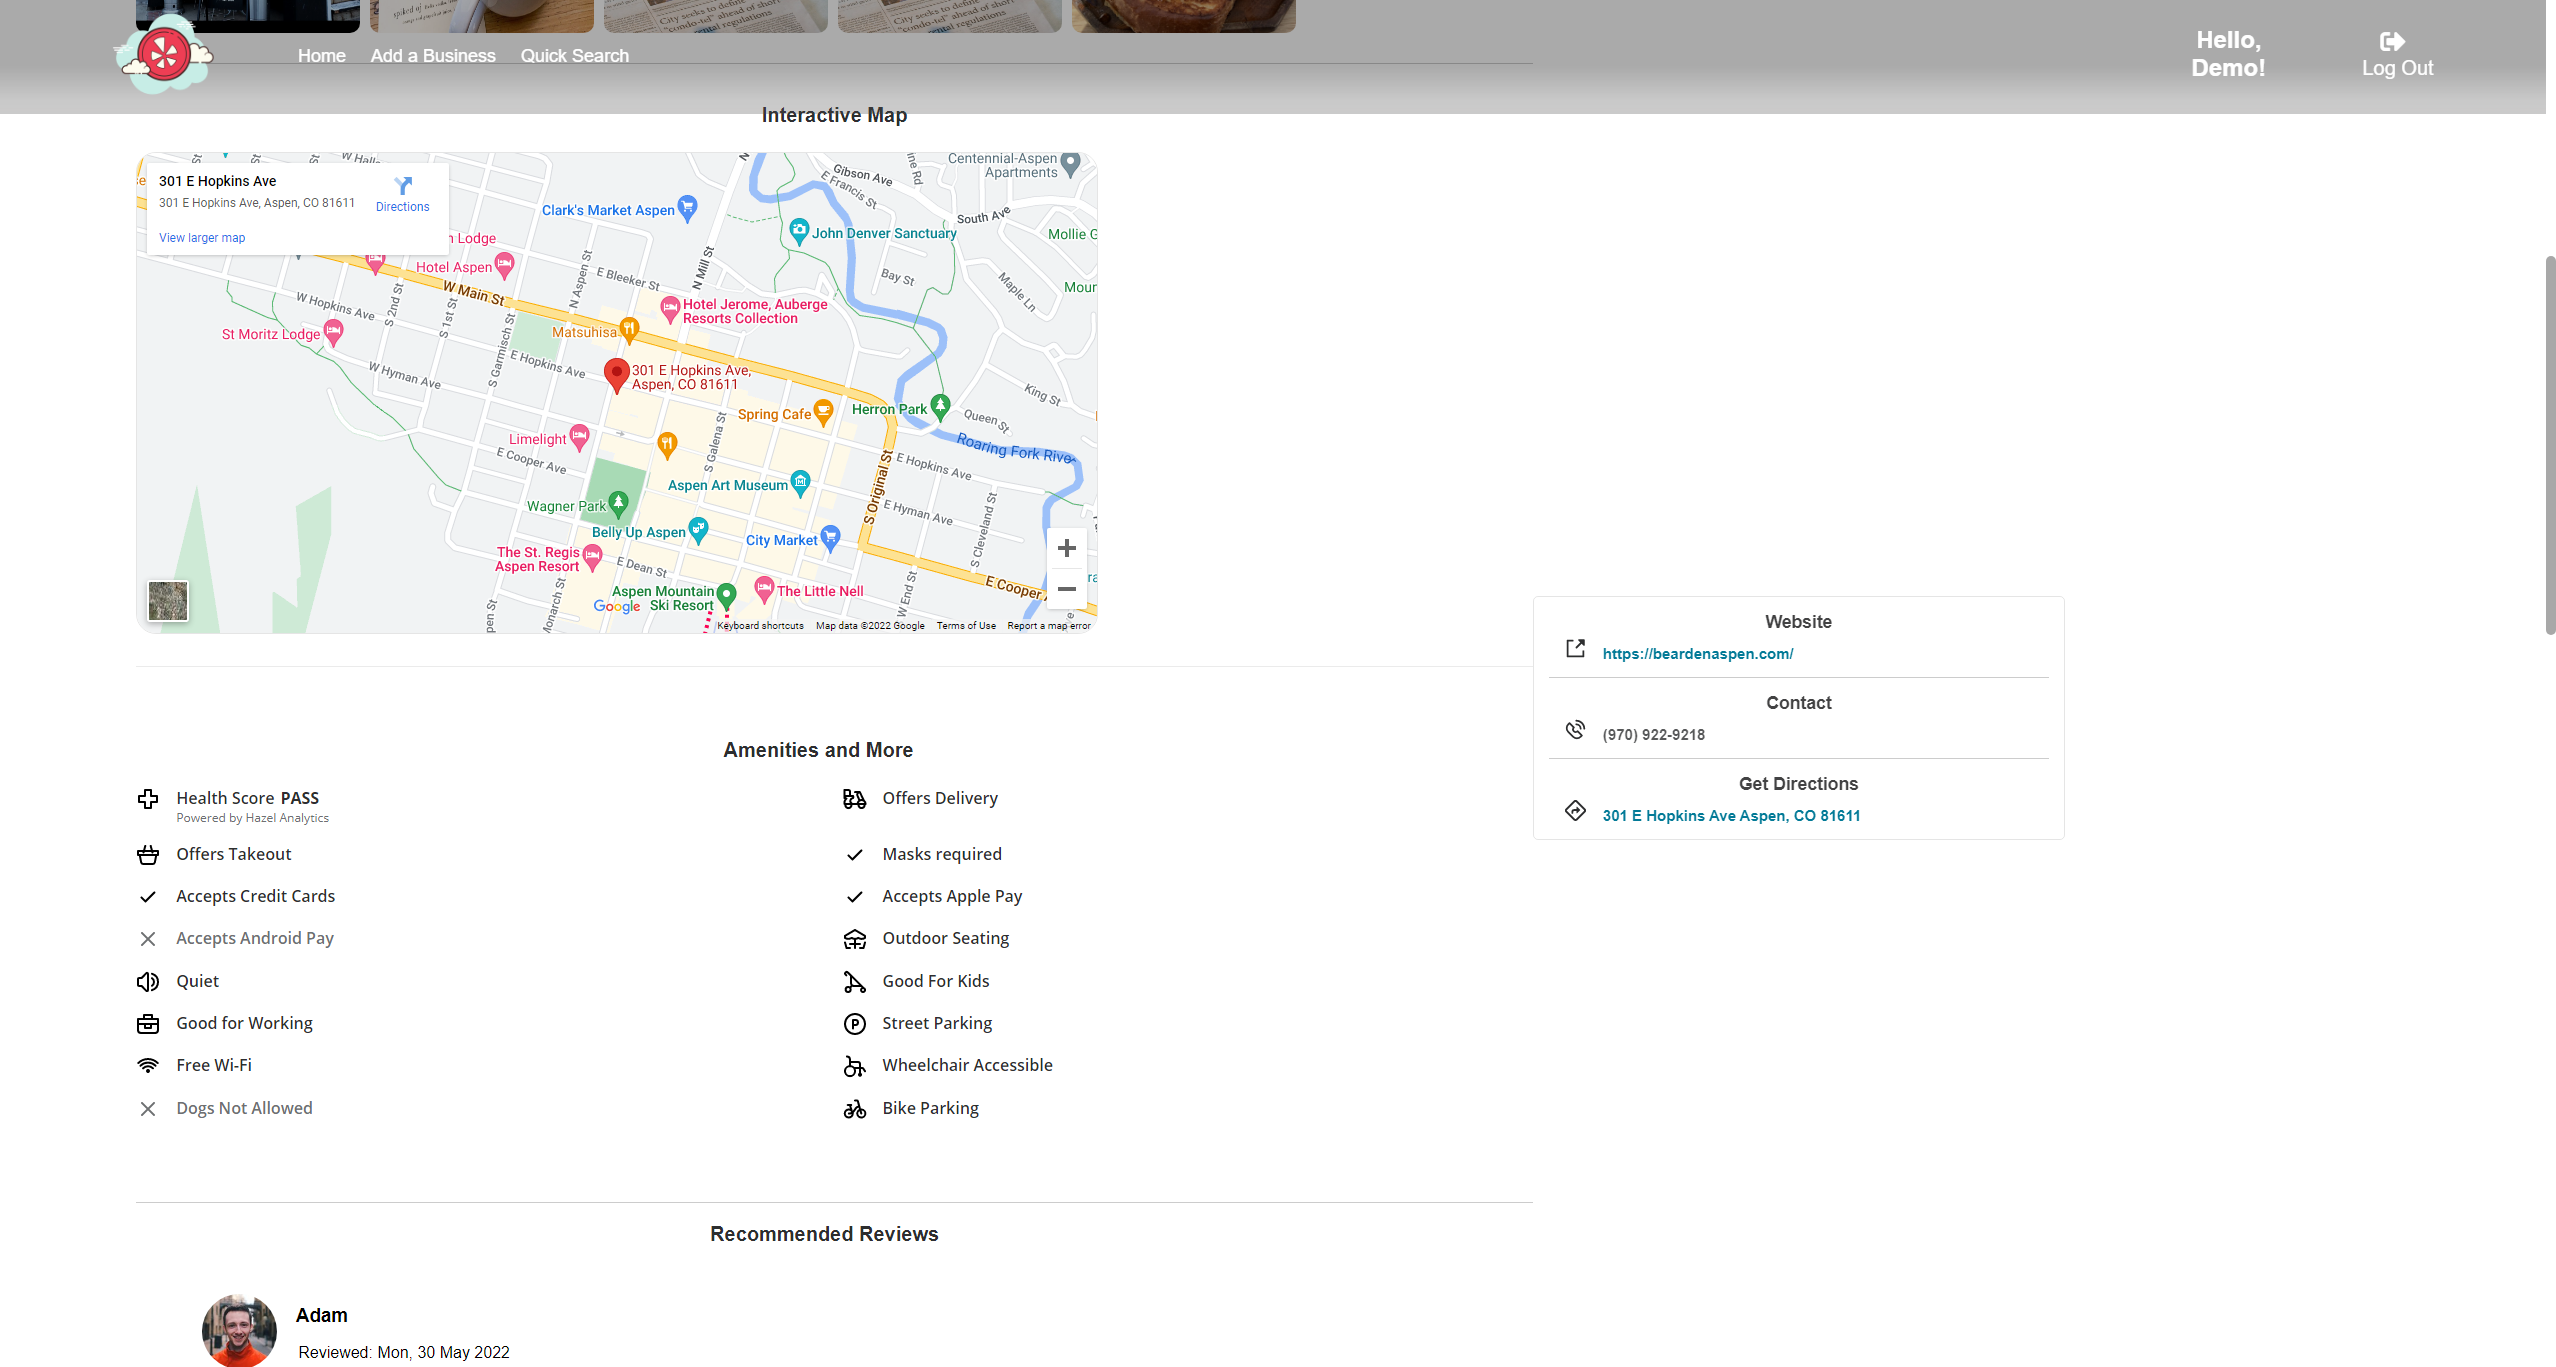Select the Centennial-Aspen Apartments marker
This screenshot has width=2556, height=1367.
coord(1070,163)
